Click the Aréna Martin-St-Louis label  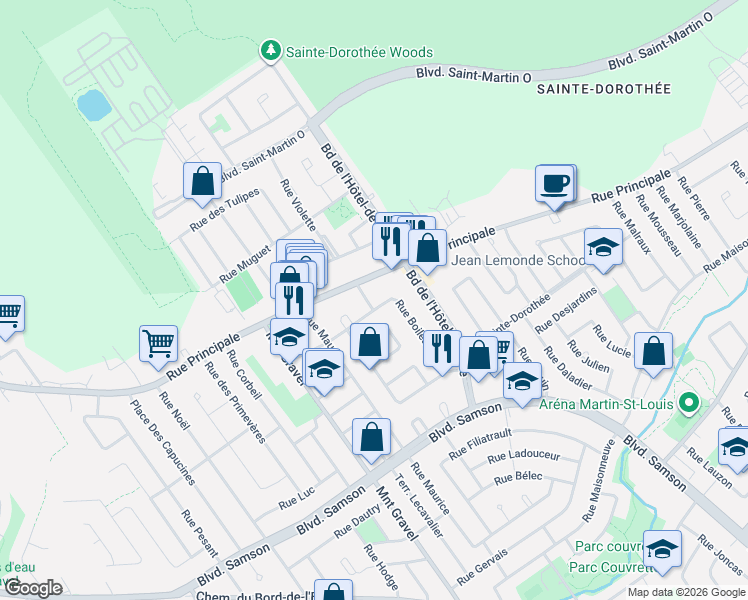[606, 404]
